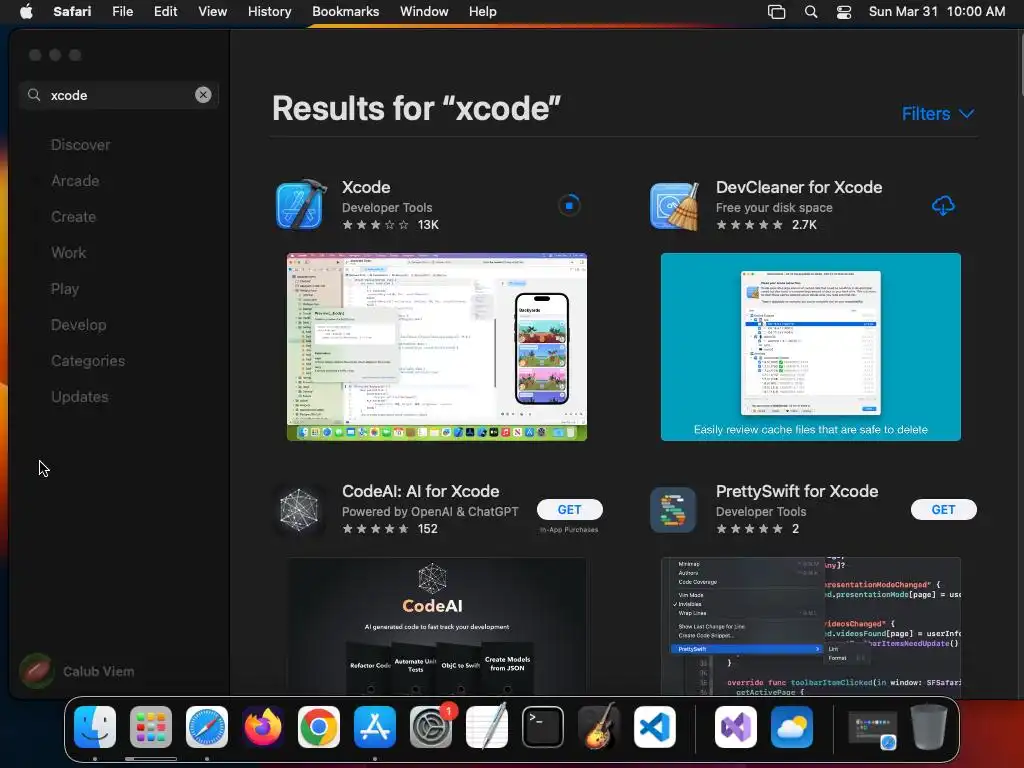Launch Firefox from the Dock

263,727
